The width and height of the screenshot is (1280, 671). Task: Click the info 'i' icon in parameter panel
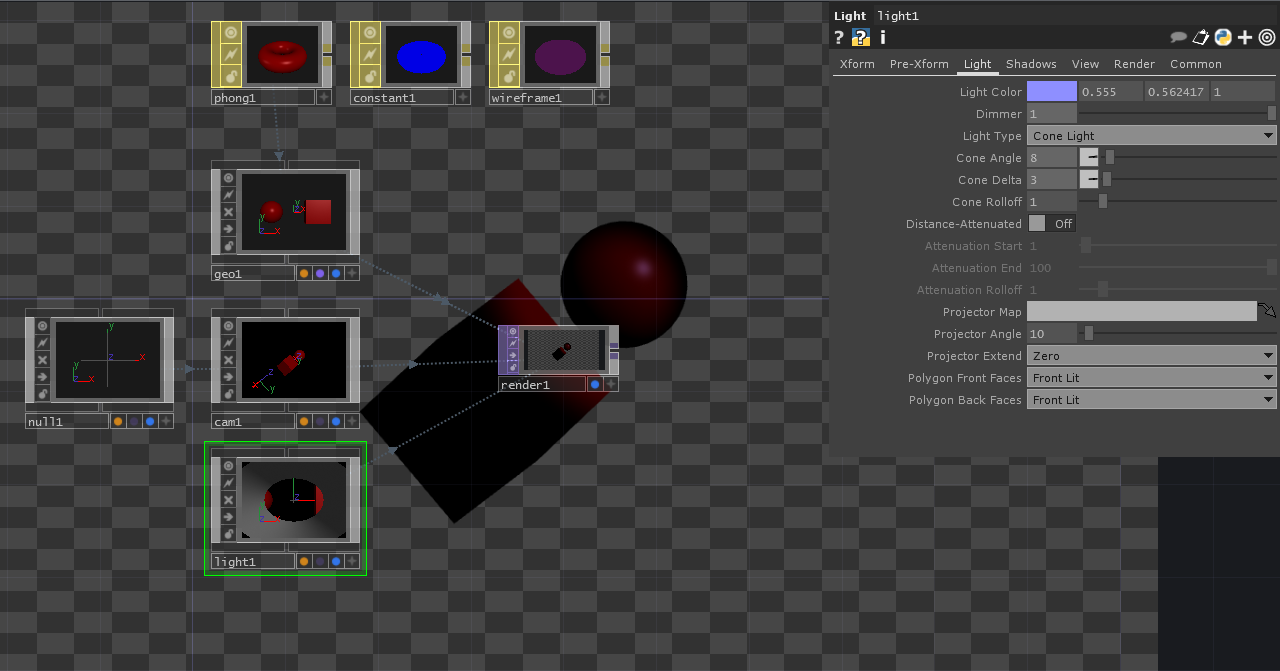883,38
